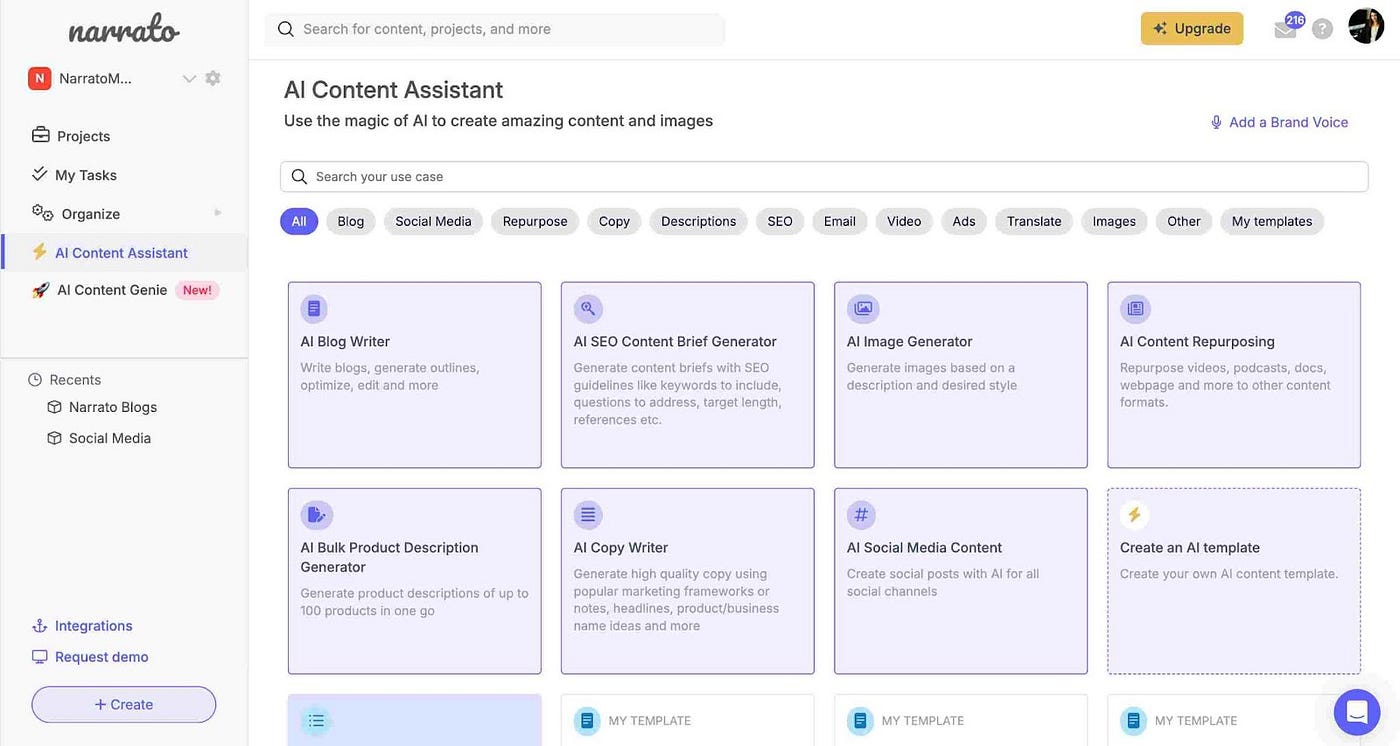Open the chat support bubble
Viewport: 1400px width, 746px height.
[1357, 712]
